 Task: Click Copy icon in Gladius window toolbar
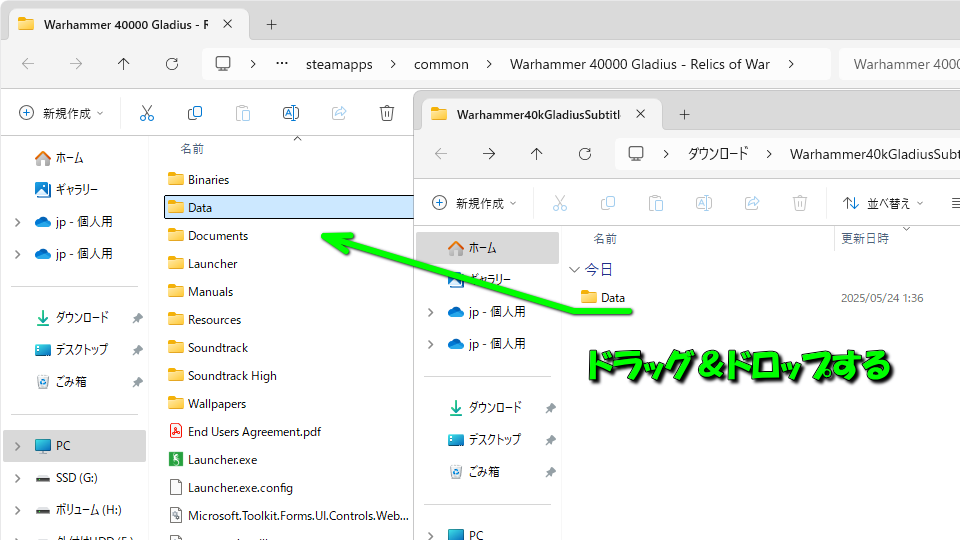tap(195, 113)
